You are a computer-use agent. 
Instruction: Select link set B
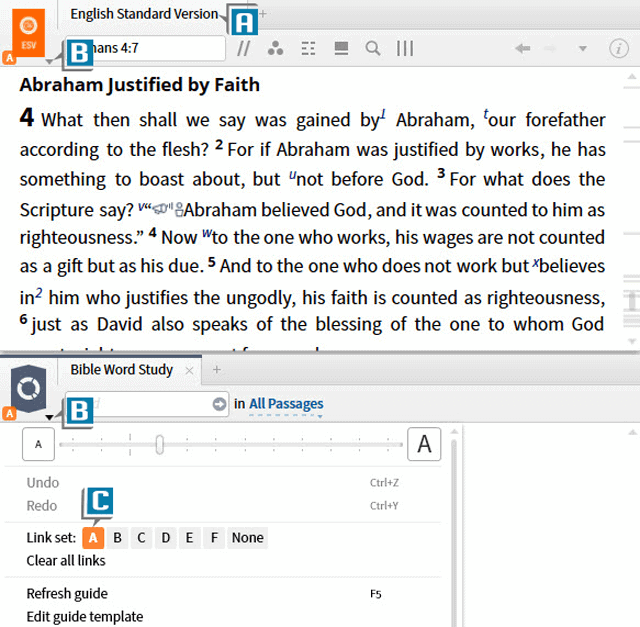117,538
